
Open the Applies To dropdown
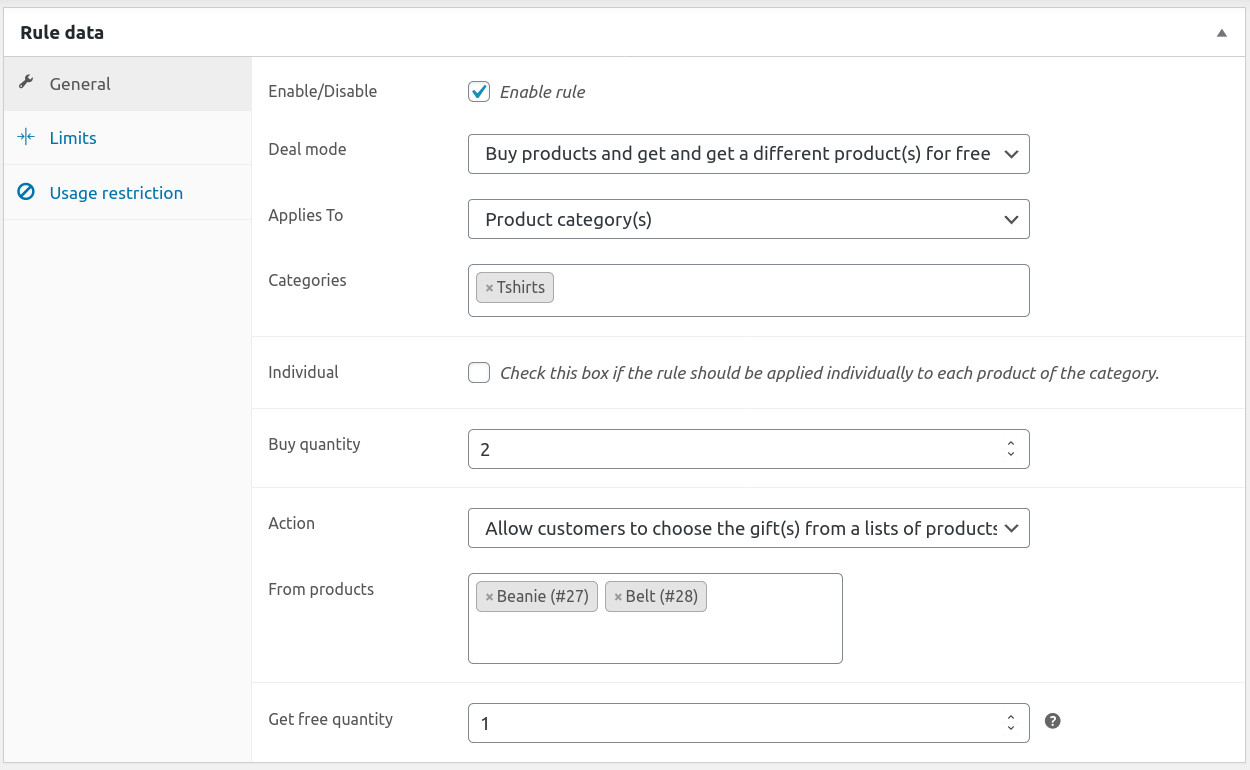point(748,220)
